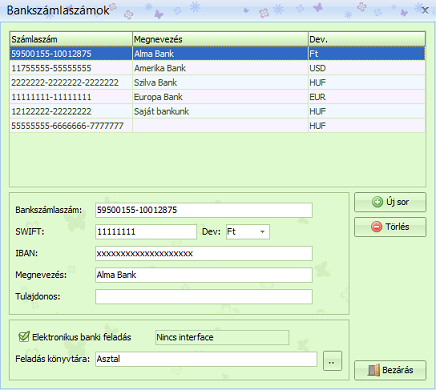The width and height of the screenshot is (436, 390).
Task: Click the Alma Bank cell in table
Action: (x=220, y=54)
